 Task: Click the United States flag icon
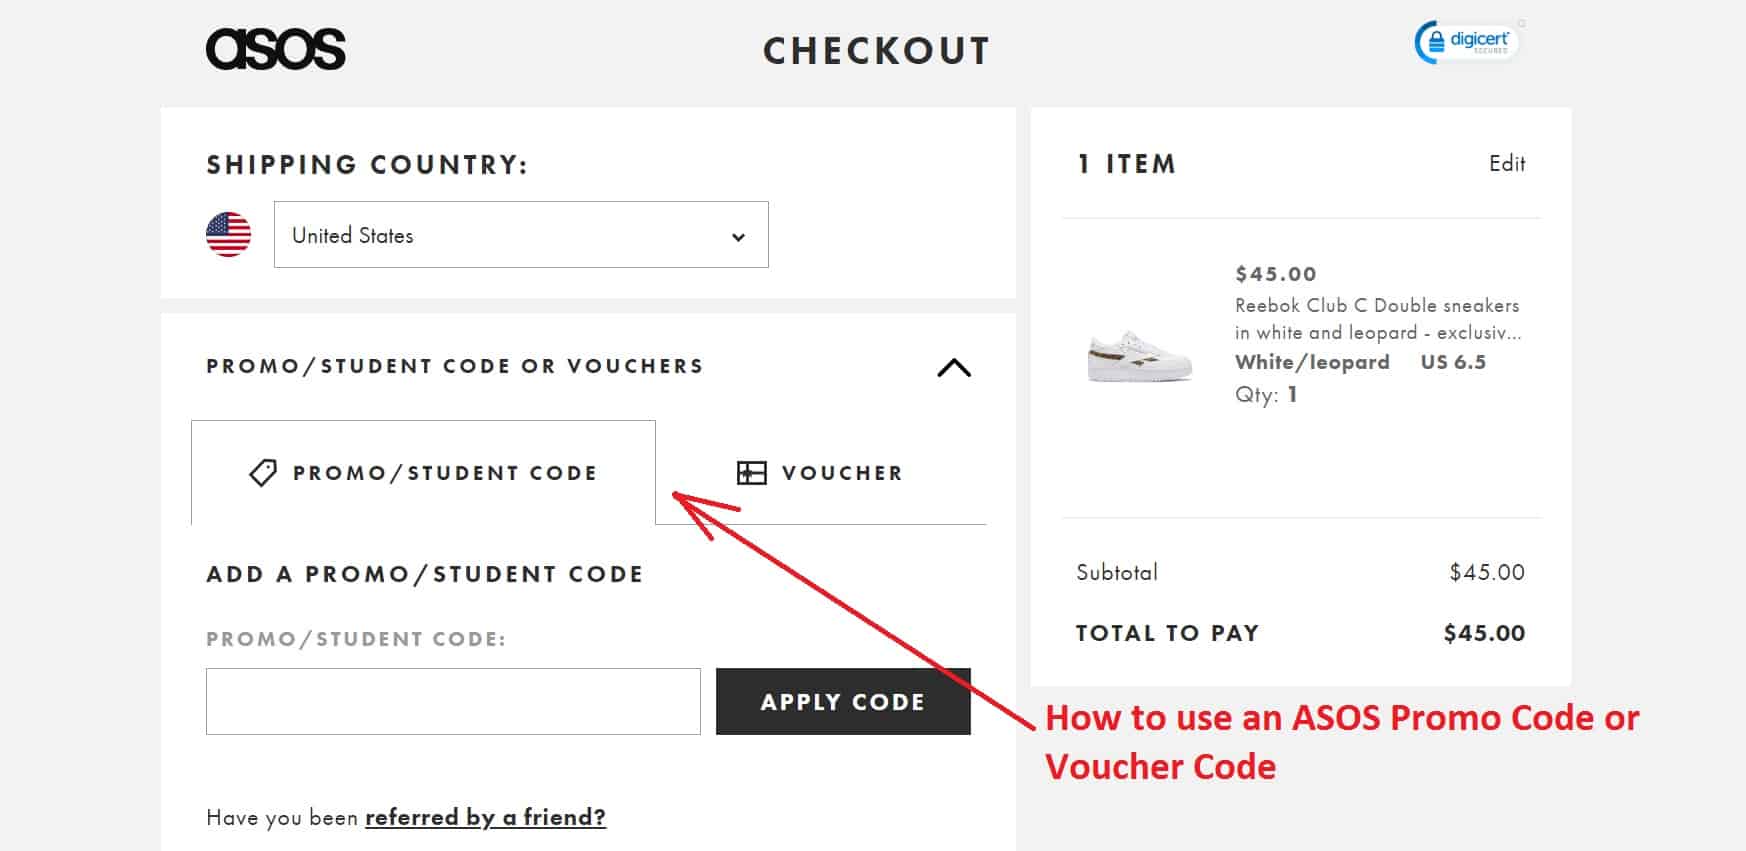(x=228, y=235)
